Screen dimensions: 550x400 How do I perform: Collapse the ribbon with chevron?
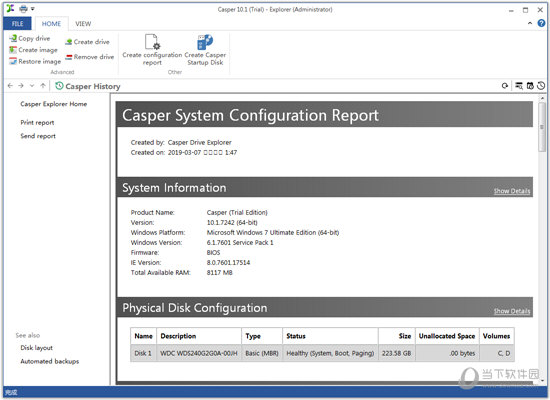[x=530, y=23]
